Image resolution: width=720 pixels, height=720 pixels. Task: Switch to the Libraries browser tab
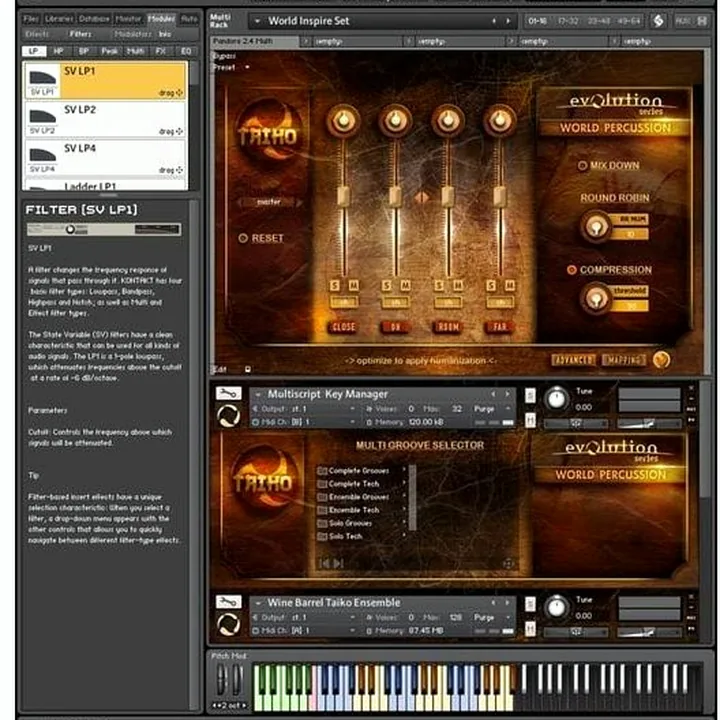click(x=59, y=19)
